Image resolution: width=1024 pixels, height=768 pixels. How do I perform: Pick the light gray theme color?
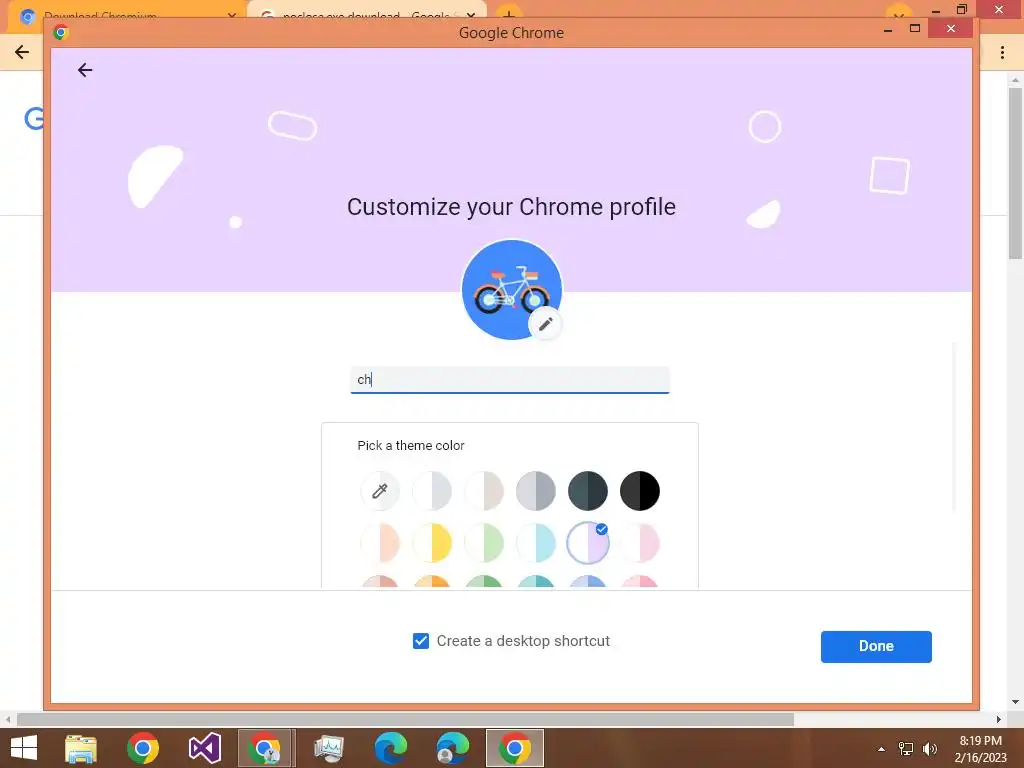point(432,490)
